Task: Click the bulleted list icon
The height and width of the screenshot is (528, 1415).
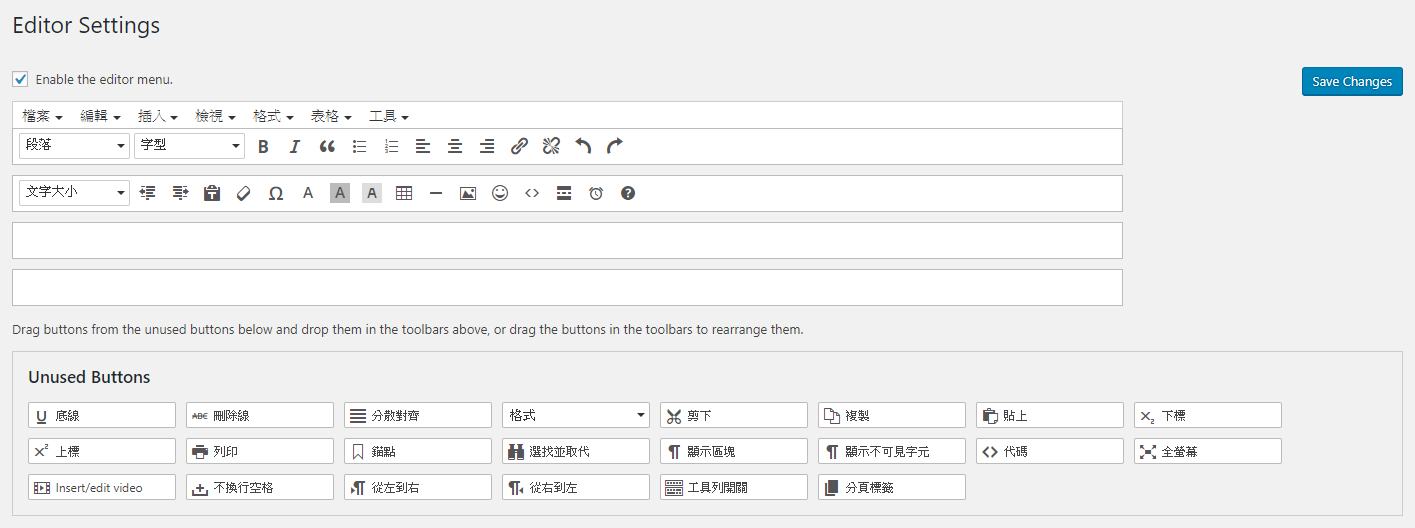Action: (x=359, y=146)
